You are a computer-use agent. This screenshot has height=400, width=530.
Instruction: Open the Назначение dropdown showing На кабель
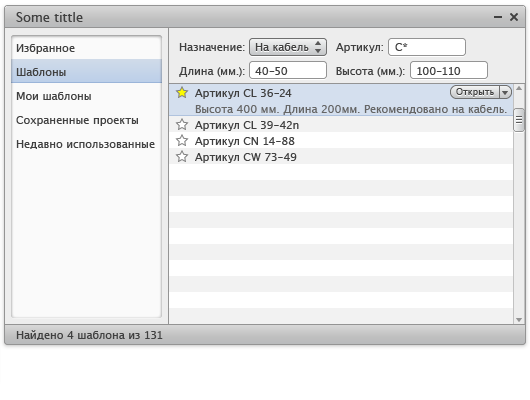(x=288, y=47)
